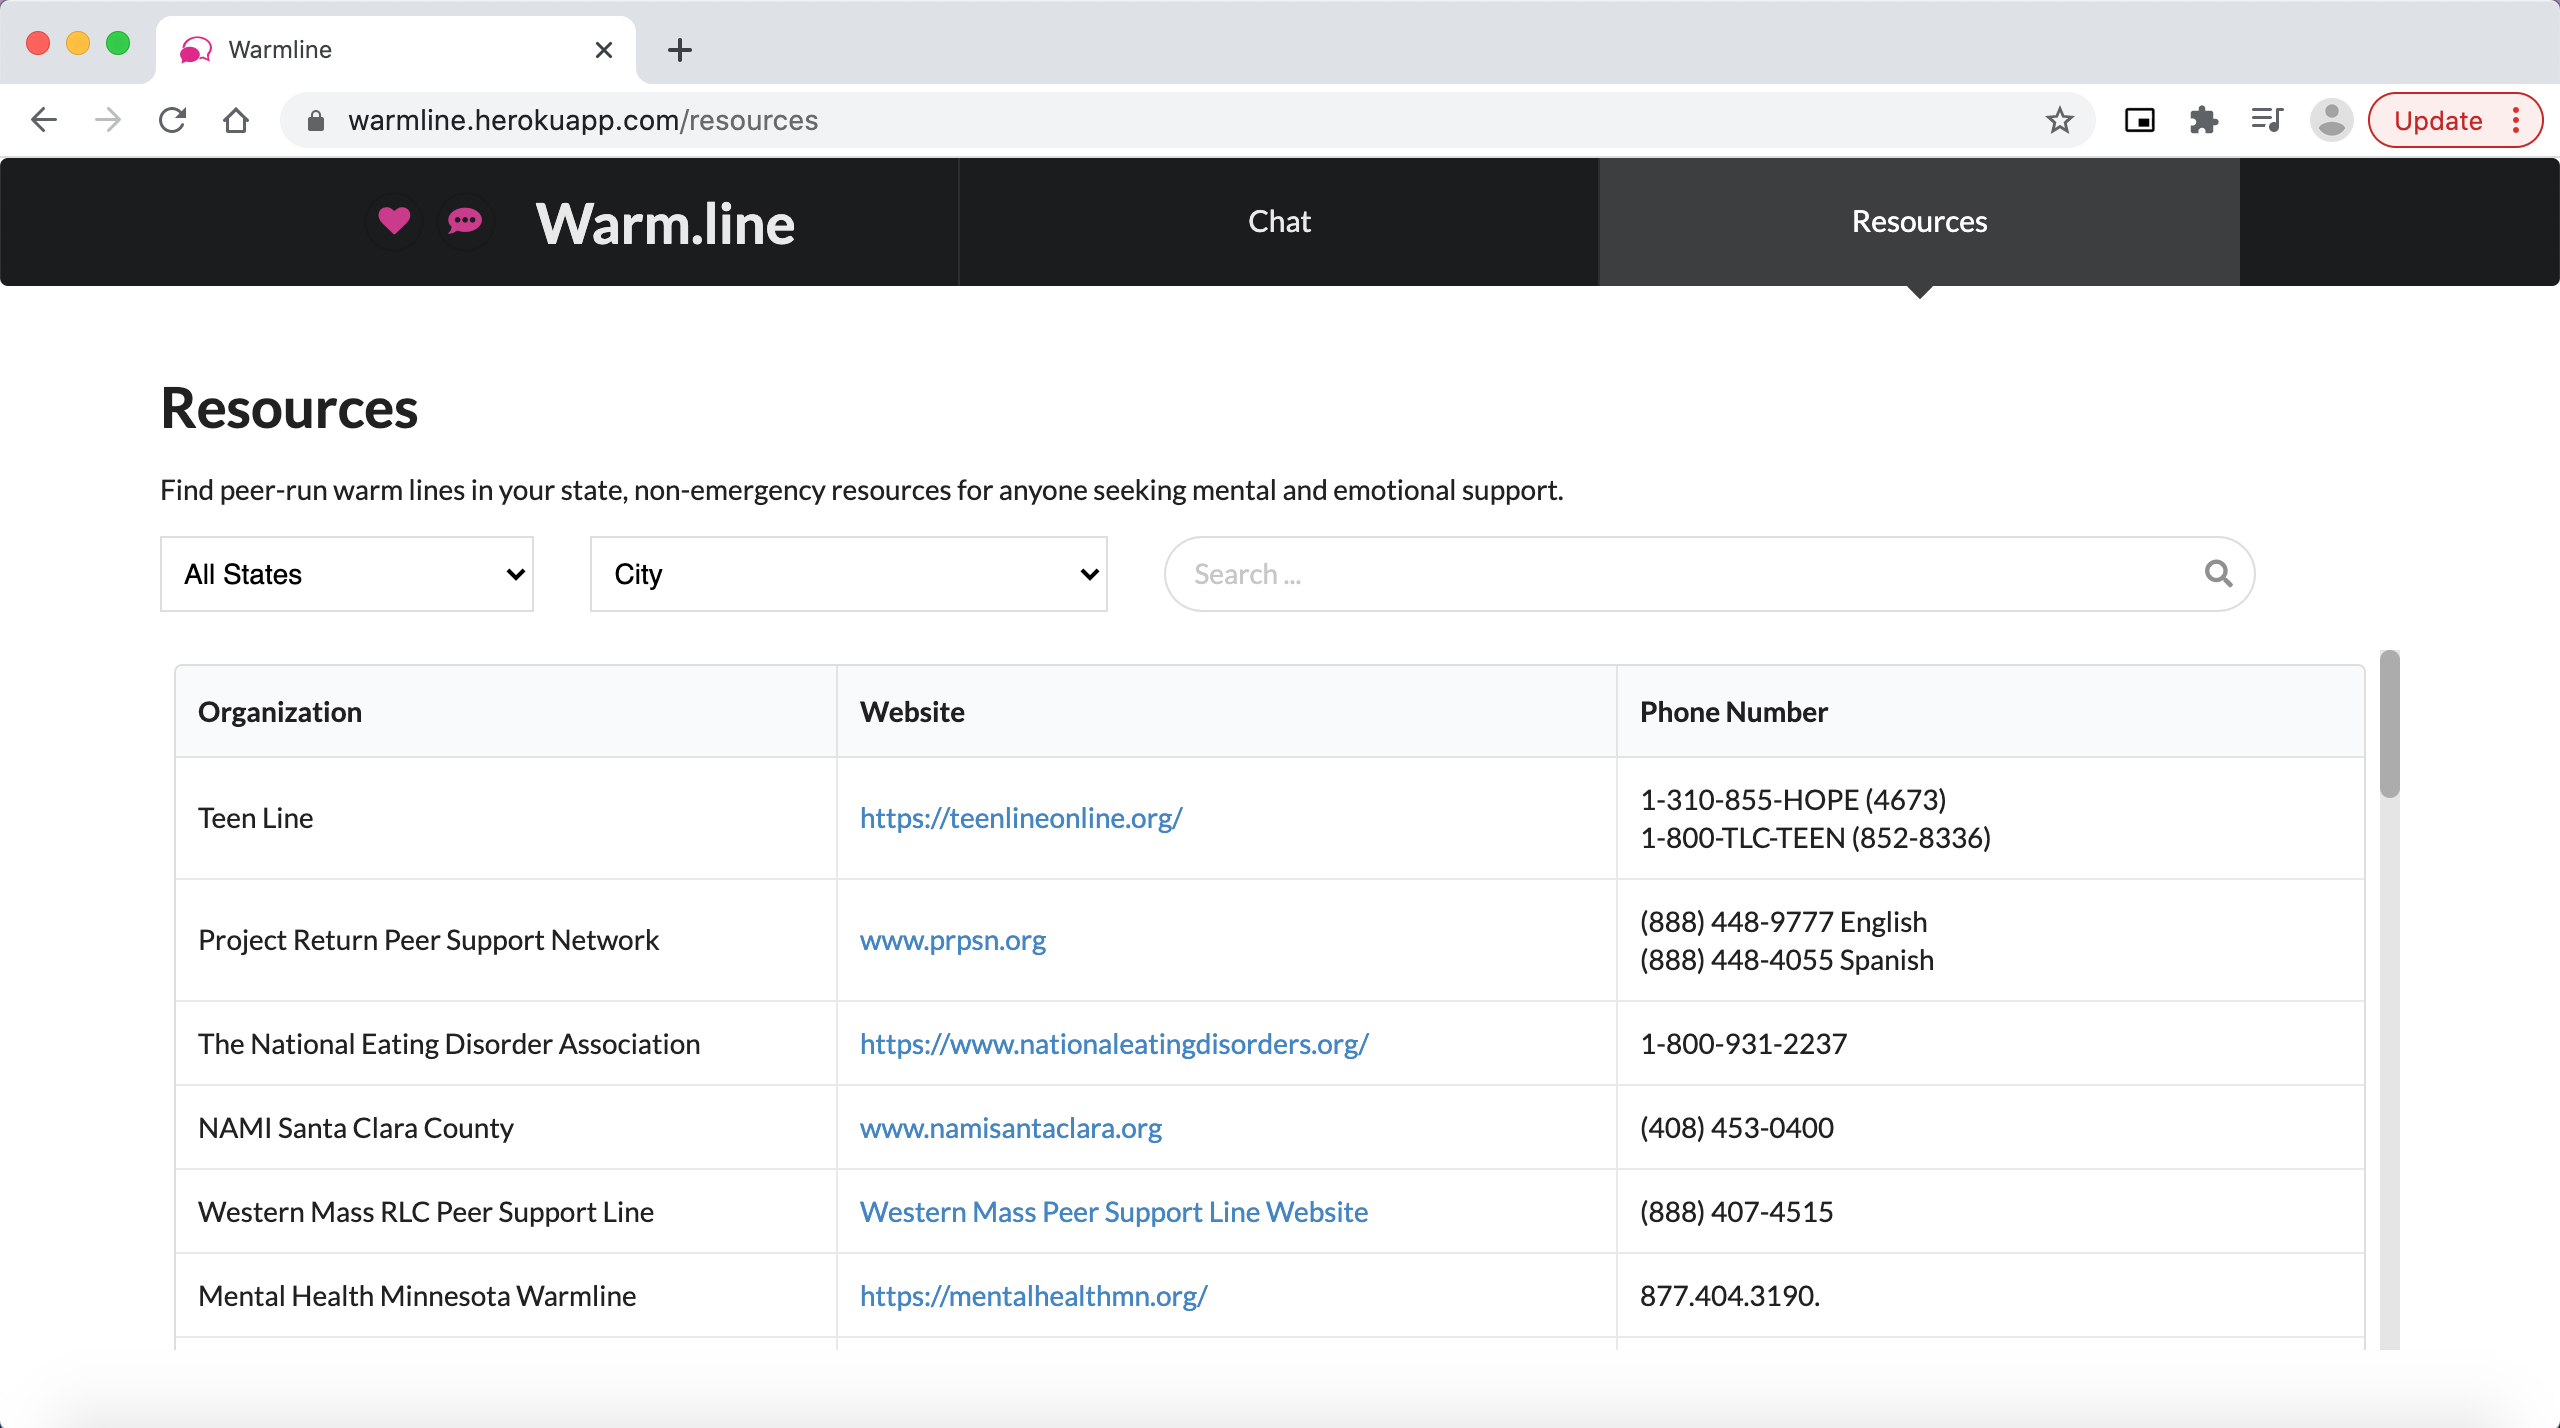Click the search magnifier icon
Image resolution: width=2560 pixels, height=1428 pixels.
click(2218, 574)
